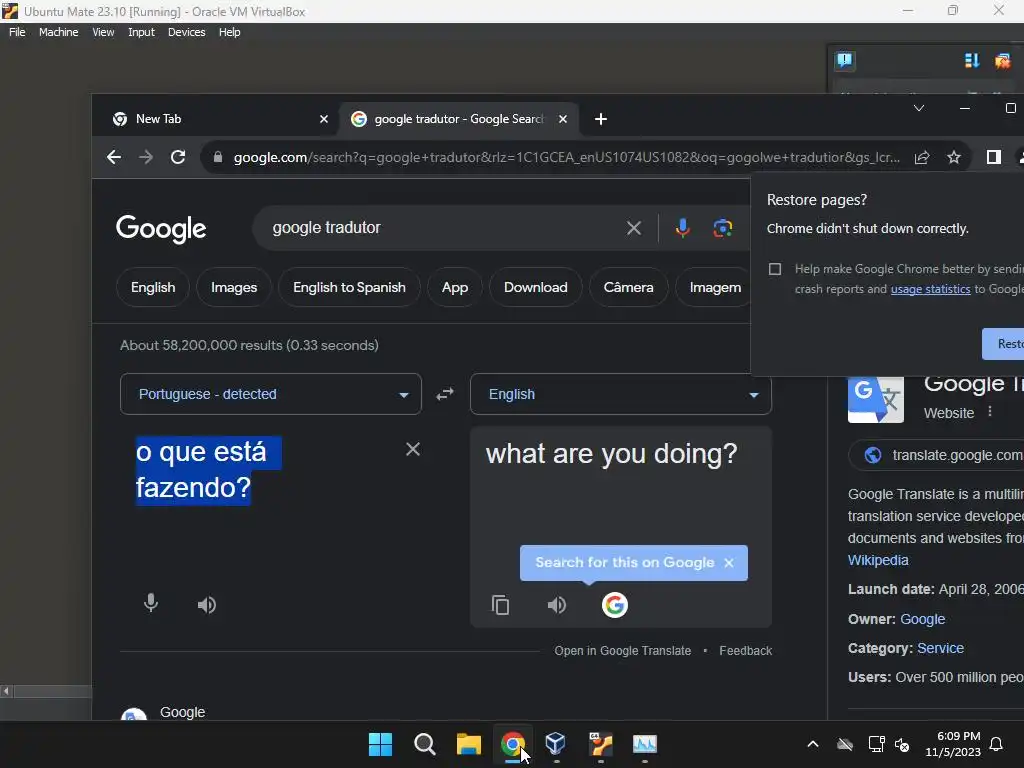Open VirtualBox from the taskbar
Viewport: 1024px width, 768px height.
pos(556,744)
